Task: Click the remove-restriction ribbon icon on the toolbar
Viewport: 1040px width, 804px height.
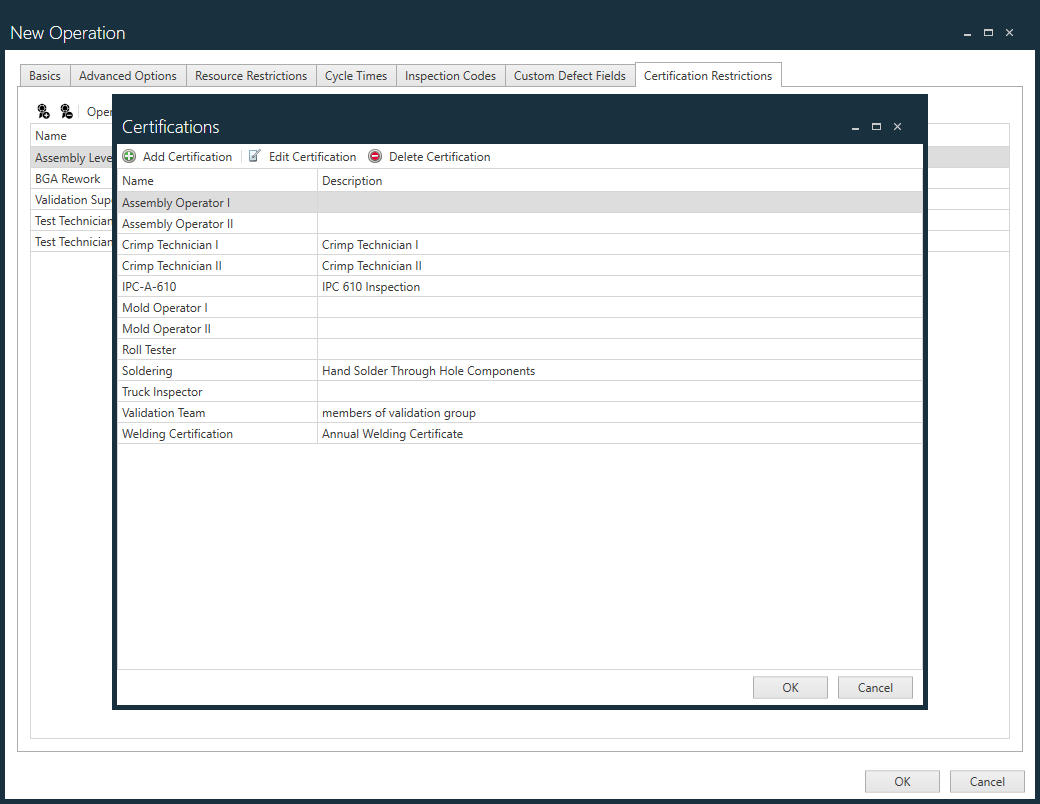Action: point(66,110)
